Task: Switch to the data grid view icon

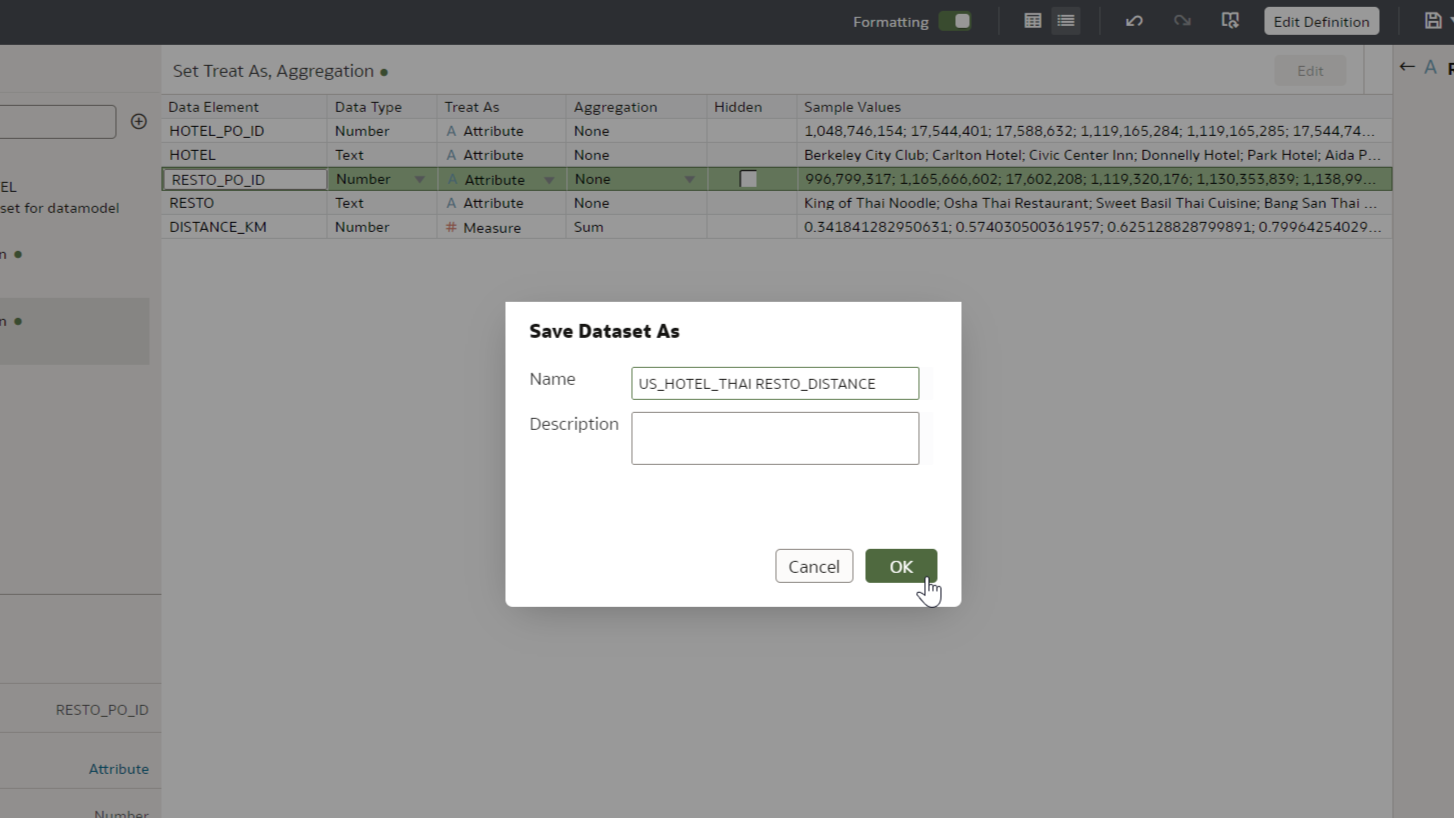Action: (1033, 21)
